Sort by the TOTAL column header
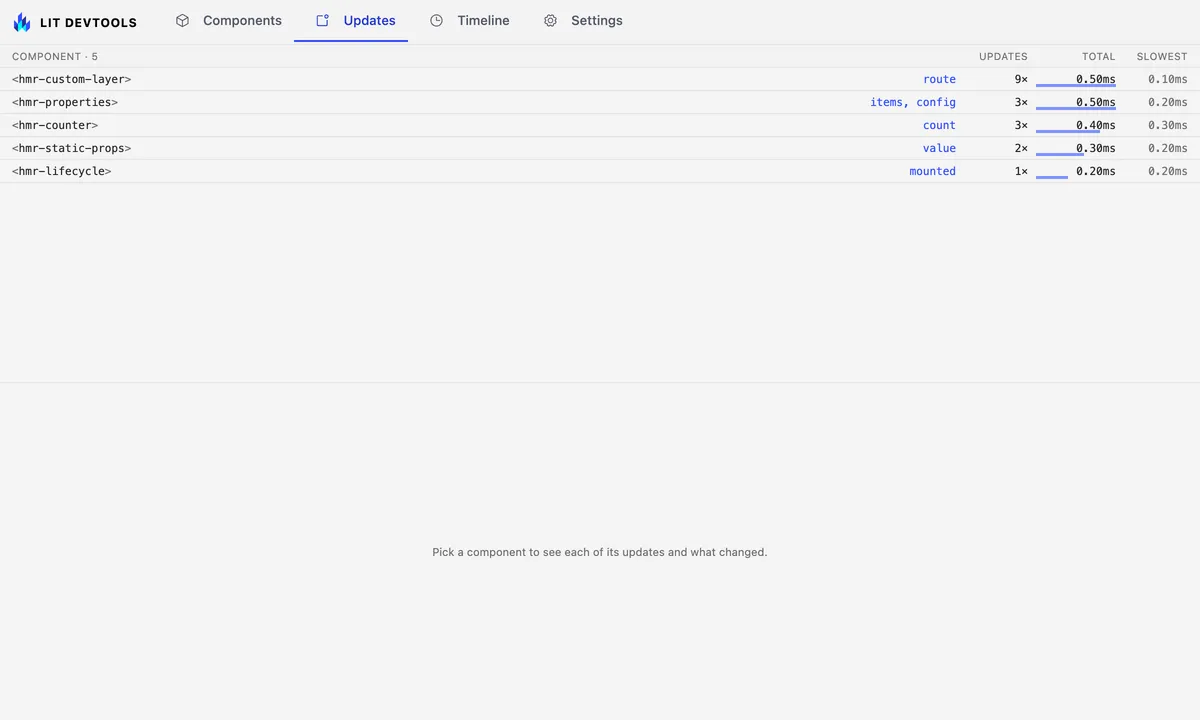Screen dimensions: 1200x720 click(1098, 57)
